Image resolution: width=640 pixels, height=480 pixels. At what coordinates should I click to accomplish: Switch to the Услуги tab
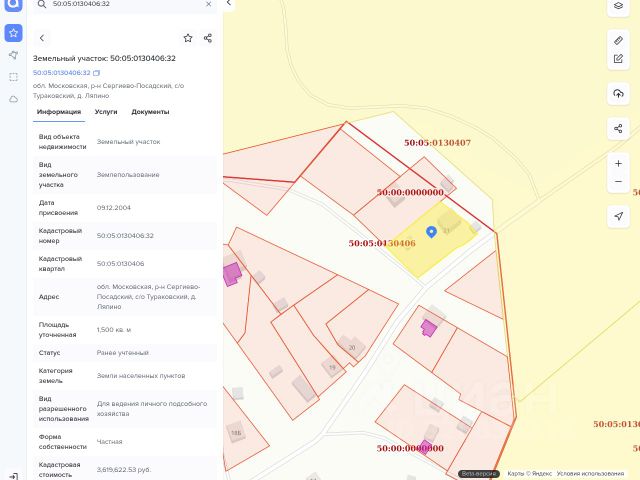(106, 112)
